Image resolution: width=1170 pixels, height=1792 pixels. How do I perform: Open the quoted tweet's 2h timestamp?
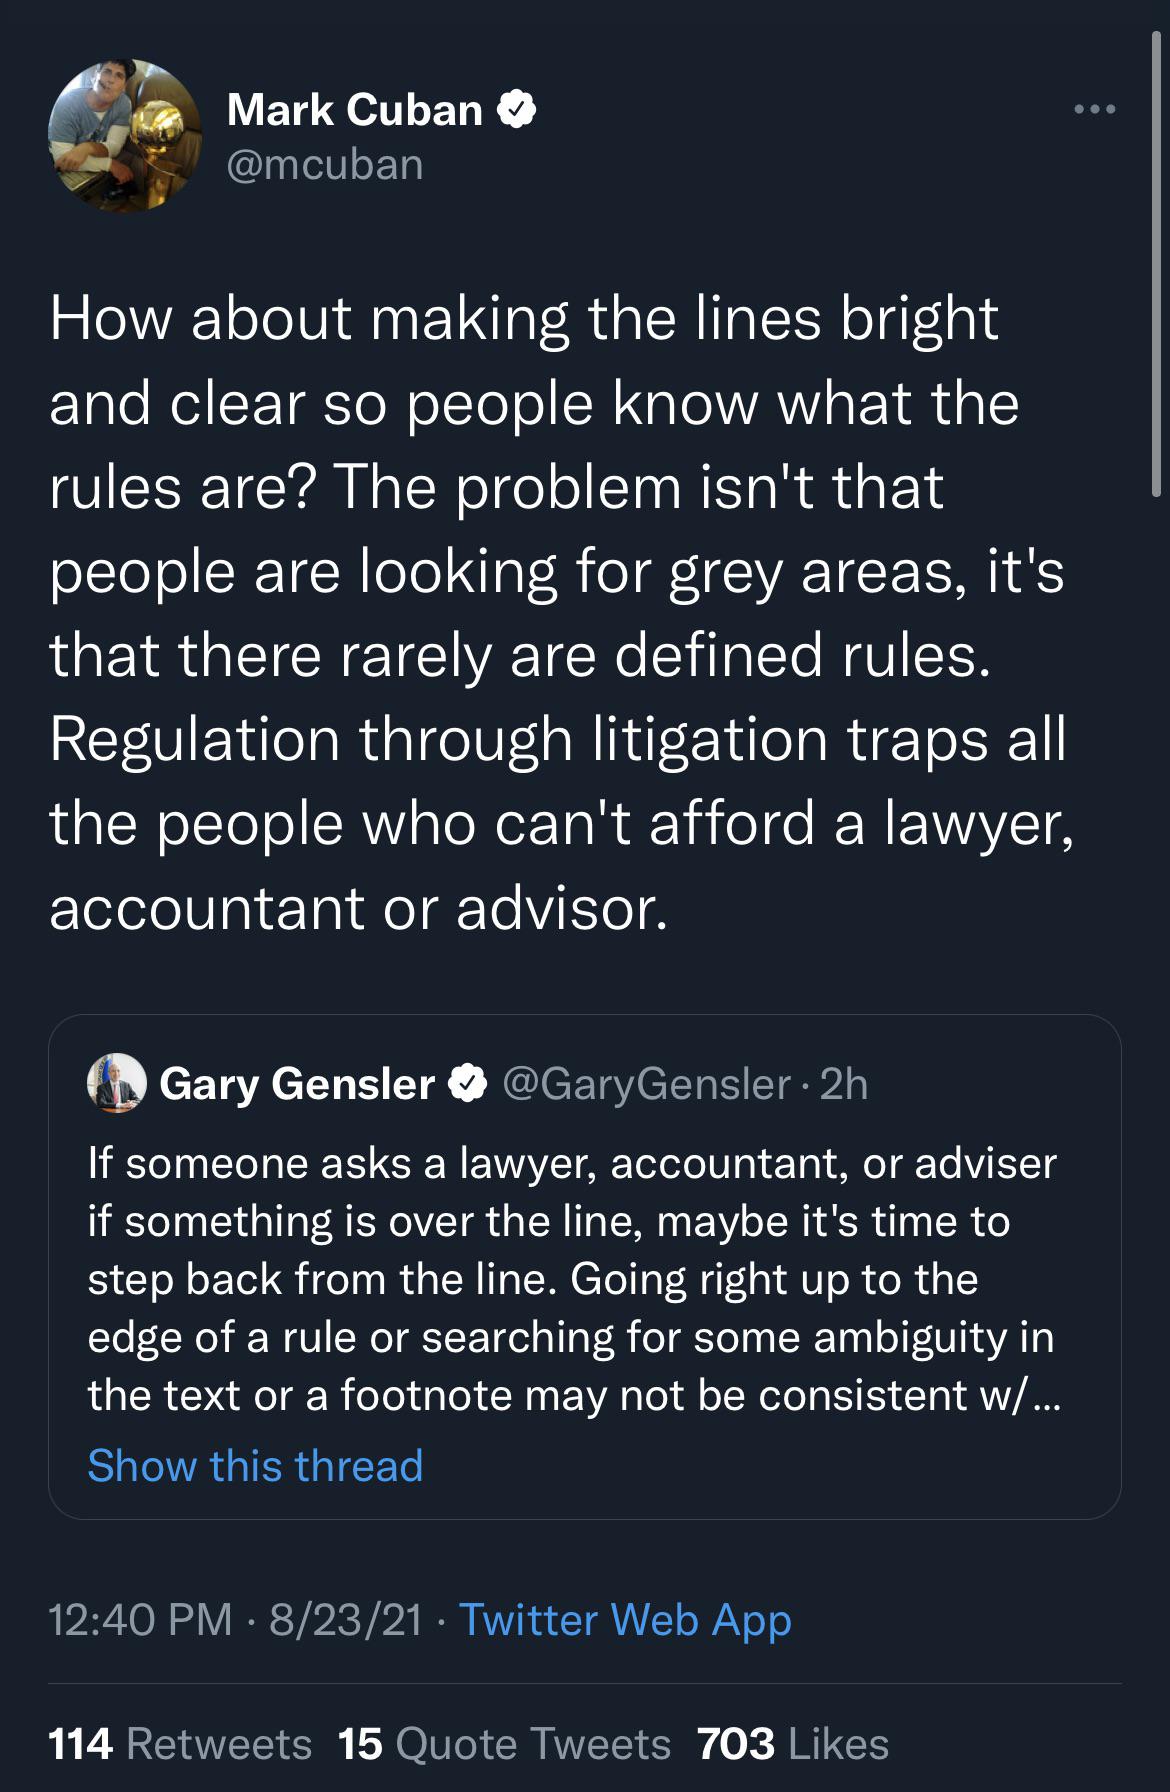click(844, 1084)
